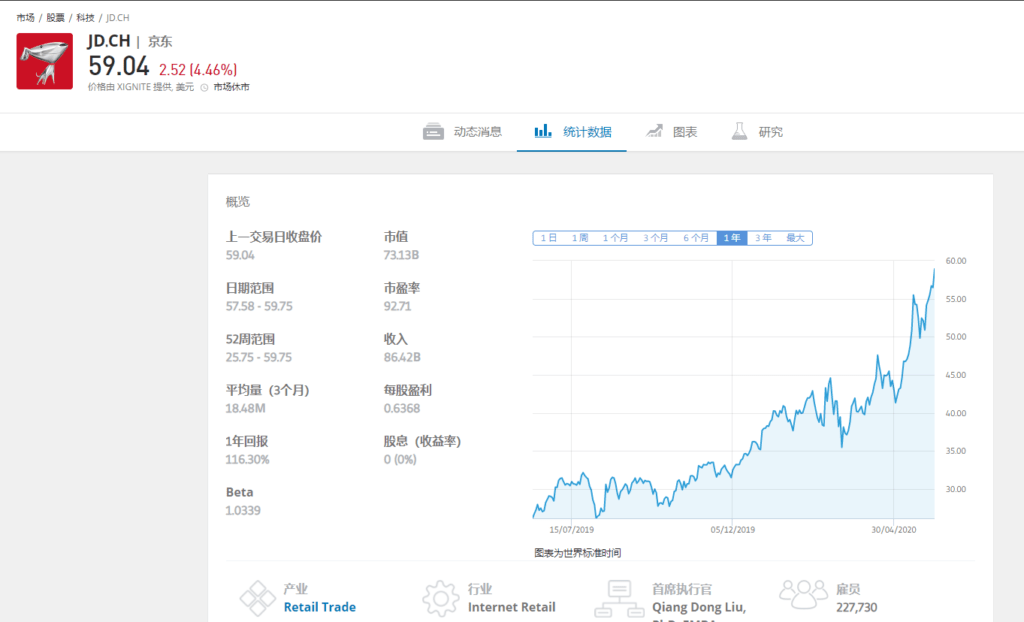
Task: Click the 1年回报 value 116.30%
Action: [248, 459]
